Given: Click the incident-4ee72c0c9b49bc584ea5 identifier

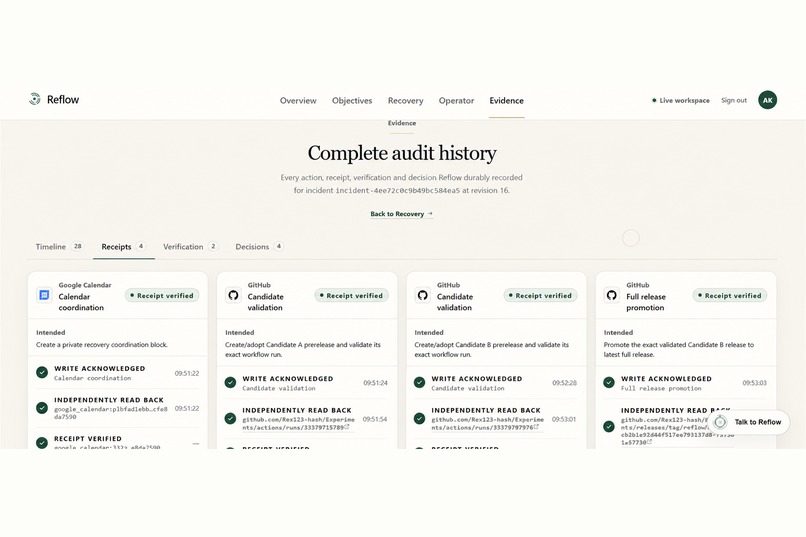Looking at the screenshot, I should pos(398,190).
